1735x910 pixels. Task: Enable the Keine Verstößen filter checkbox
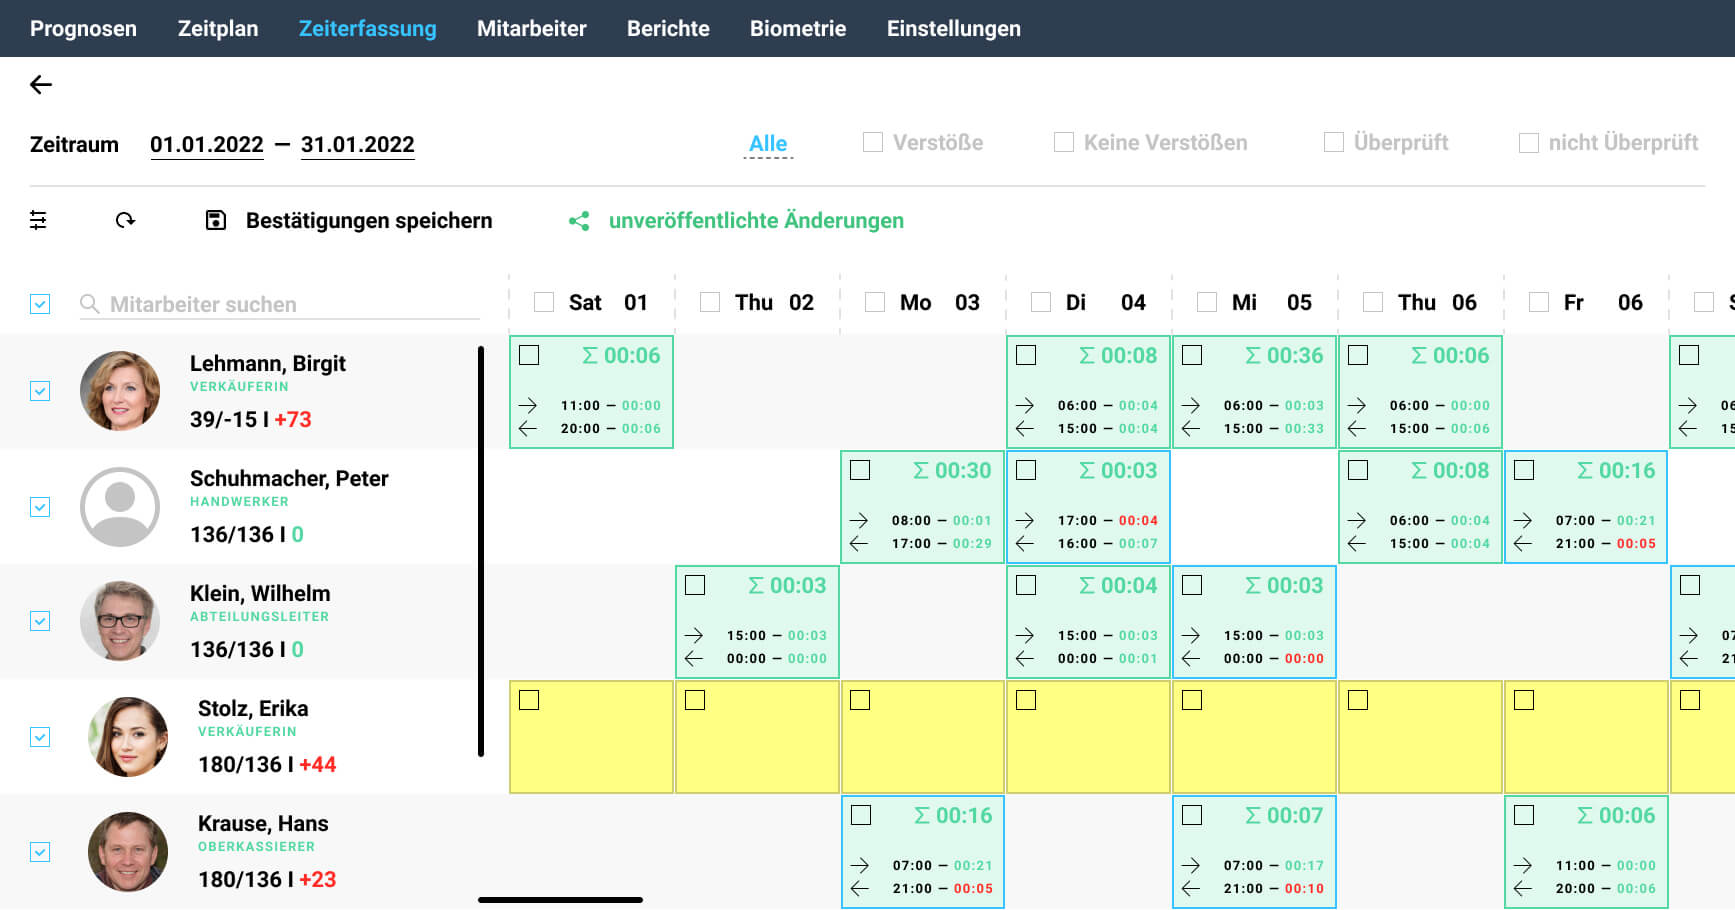[1064, 142]
